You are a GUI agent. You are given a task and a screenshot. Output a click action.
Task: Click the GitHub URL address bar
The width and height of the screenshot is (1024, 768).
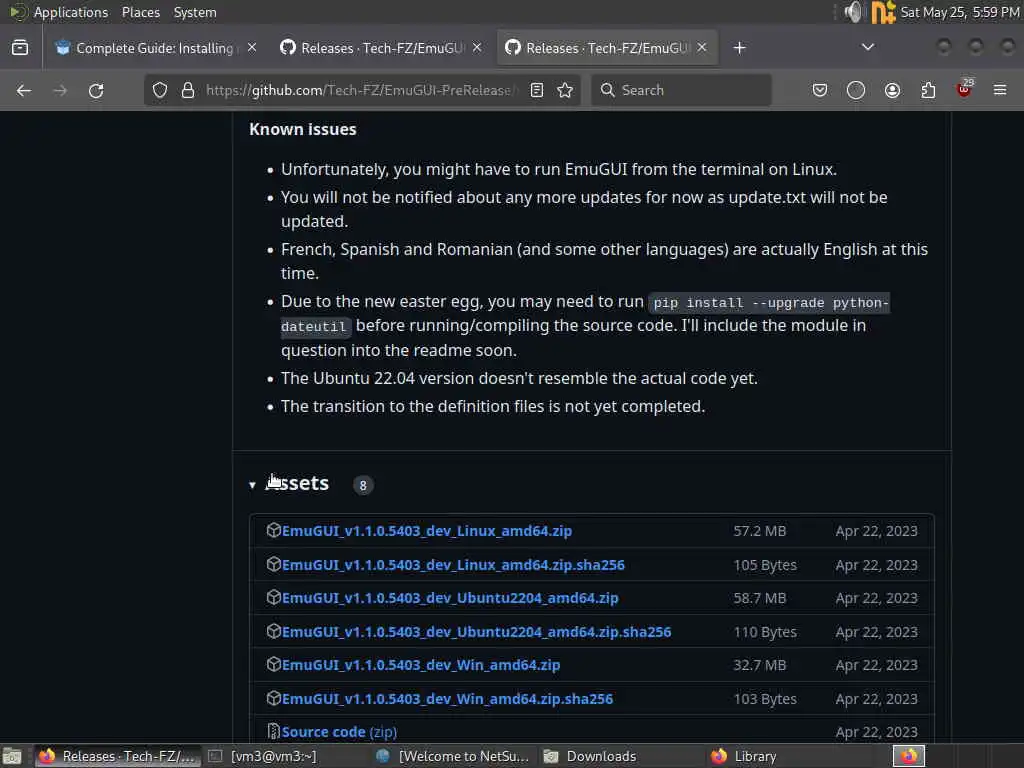point(361,90)
